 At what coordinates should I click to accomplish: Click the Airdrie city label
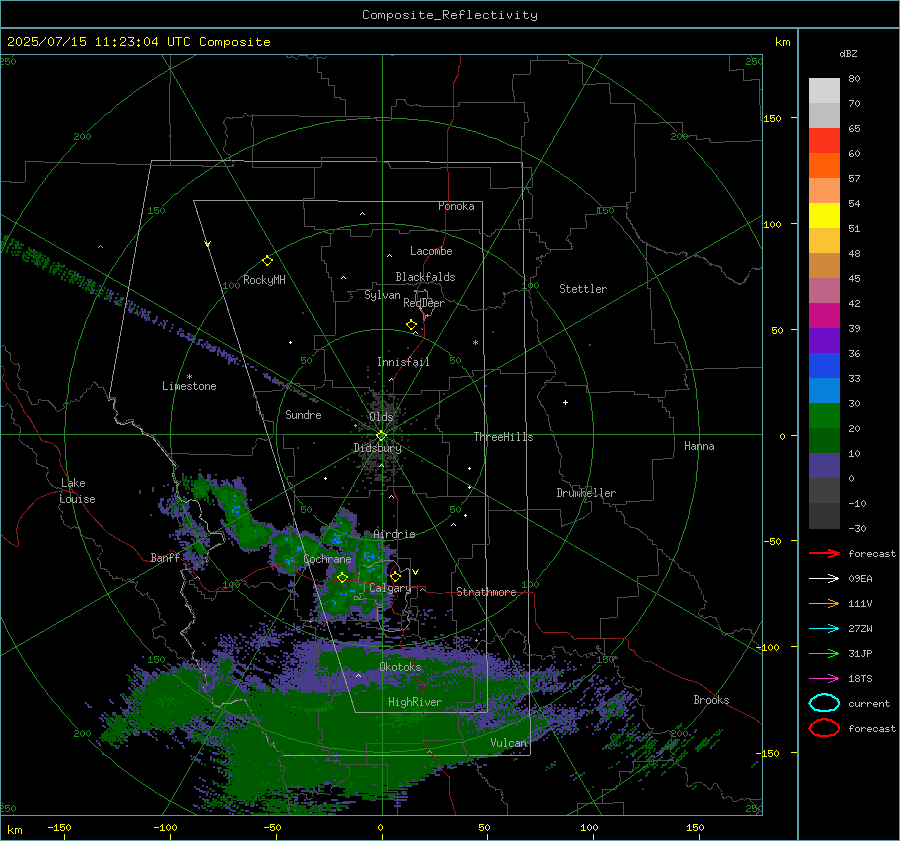[x=394, y=534]
